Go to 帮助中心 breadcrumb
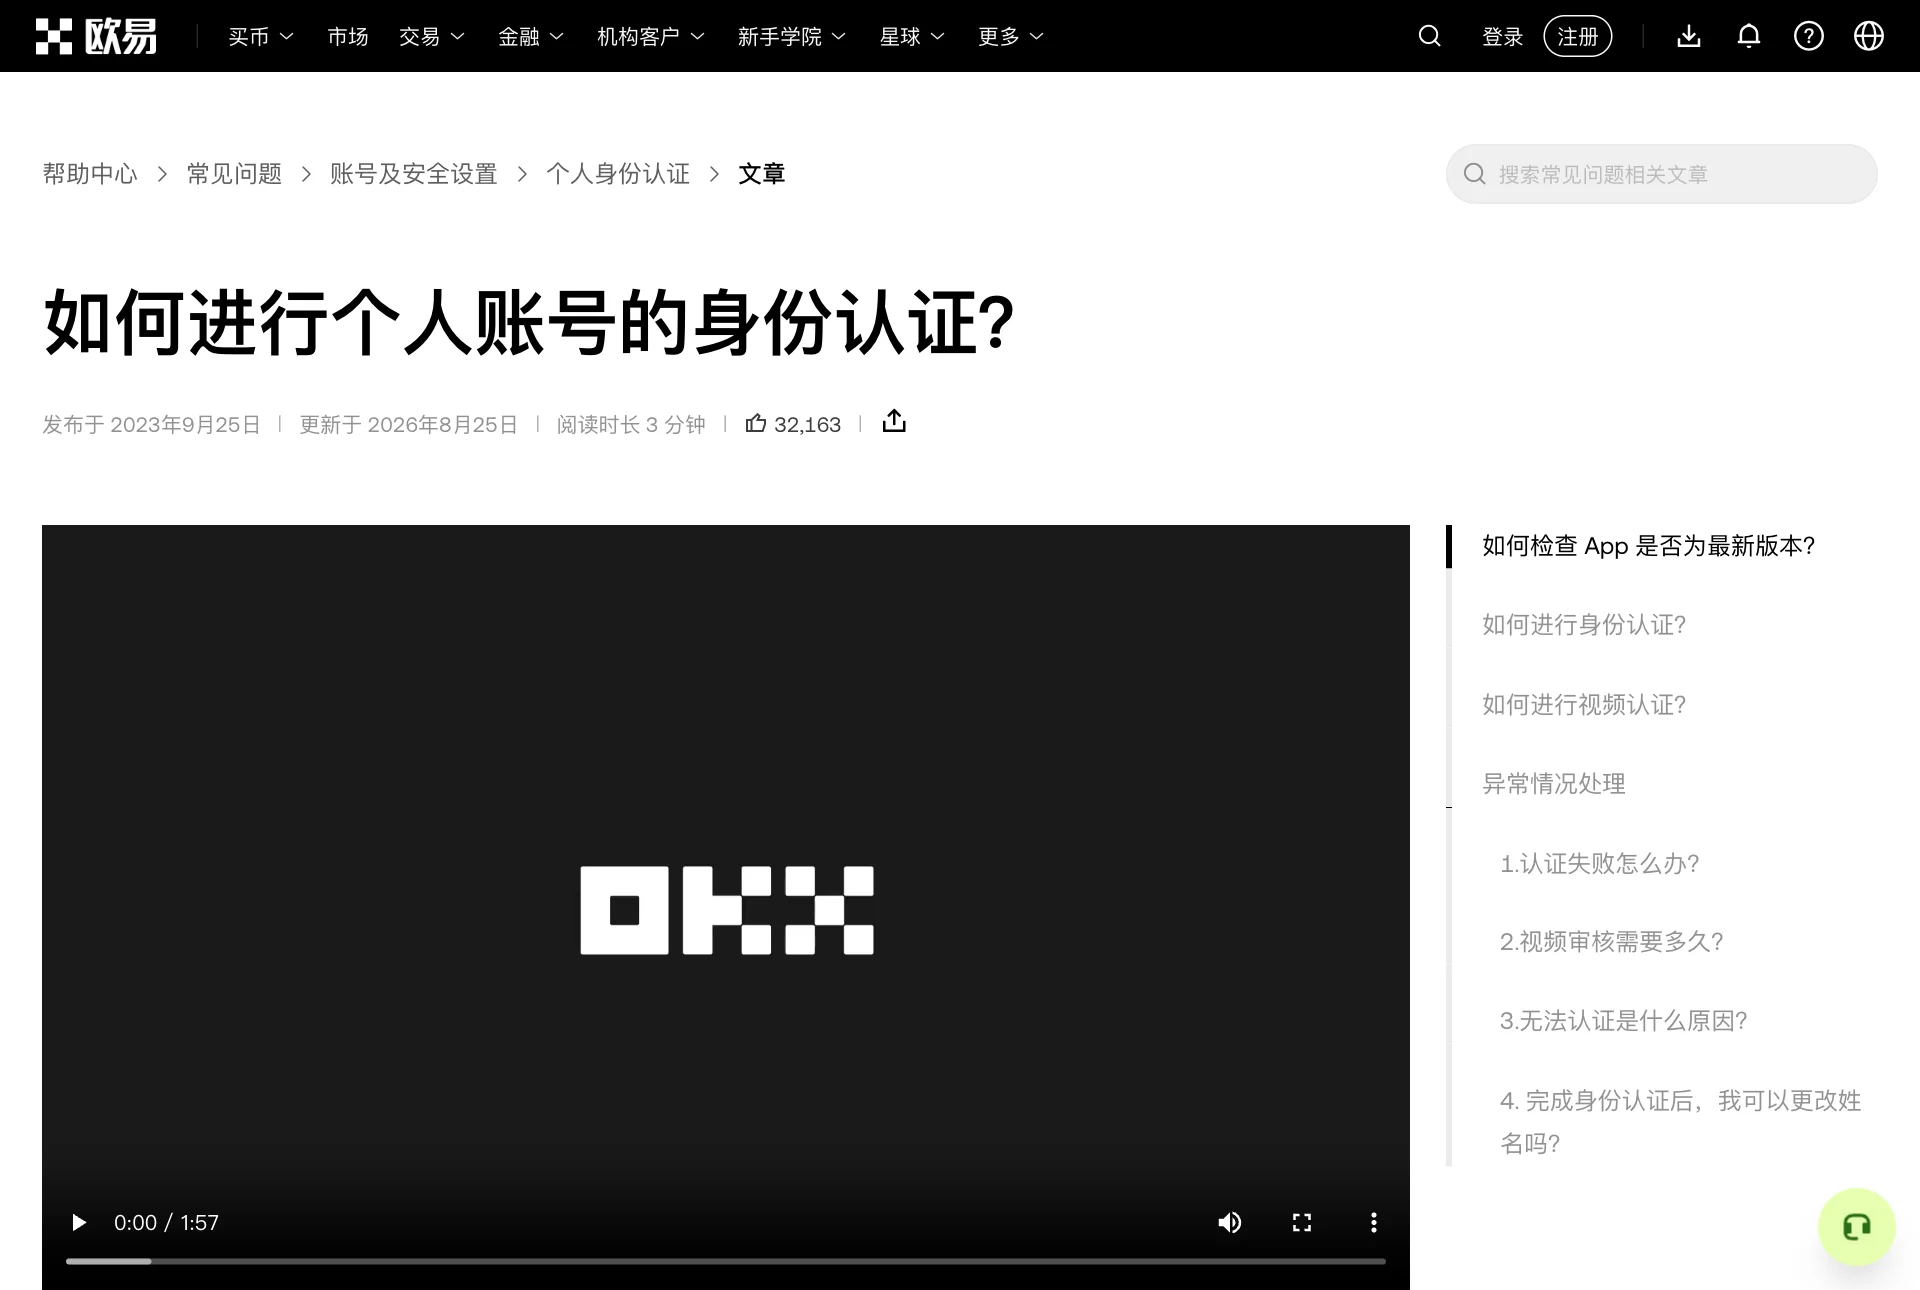 90,174
